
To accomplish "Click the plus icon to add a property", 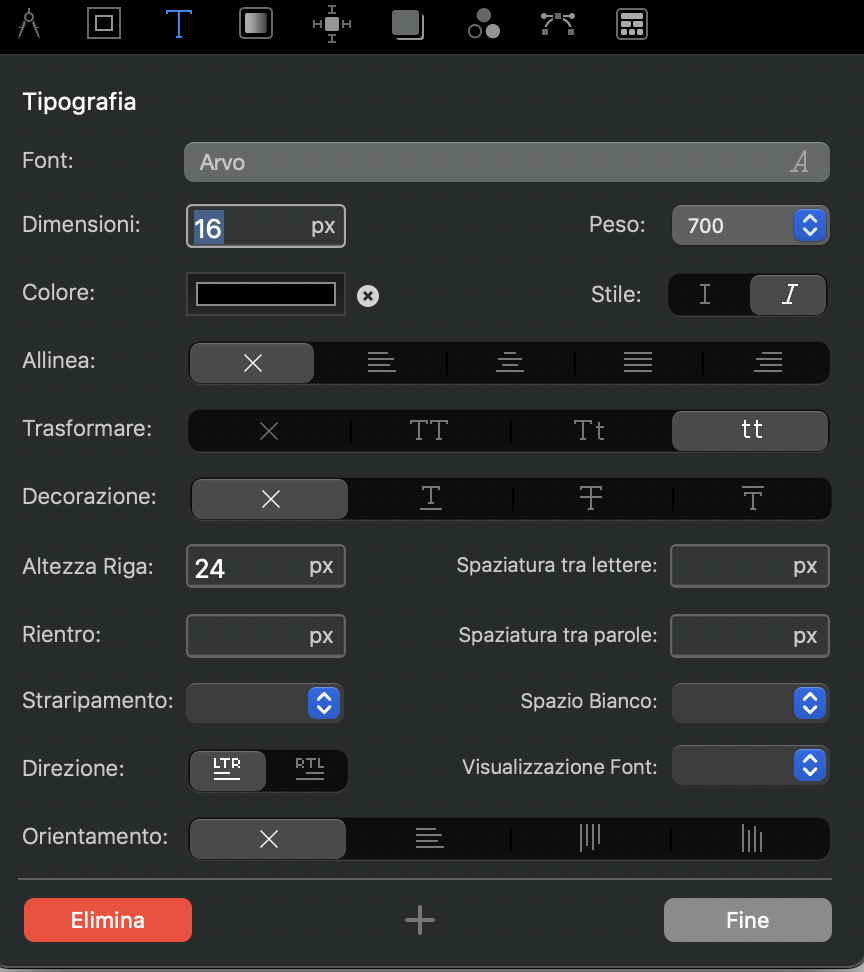I will [x=420, y=920].
